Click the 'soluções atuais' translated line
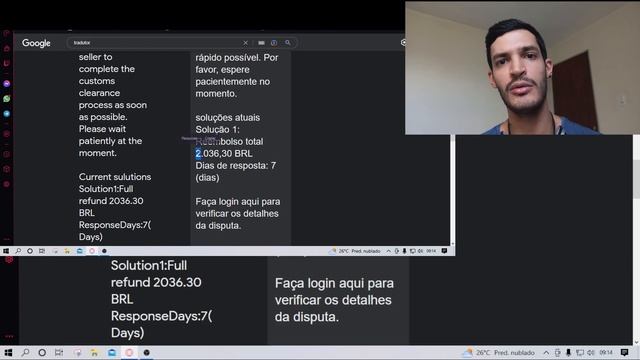The width and height of the screenshot is (640, 360). click(227, 118)
